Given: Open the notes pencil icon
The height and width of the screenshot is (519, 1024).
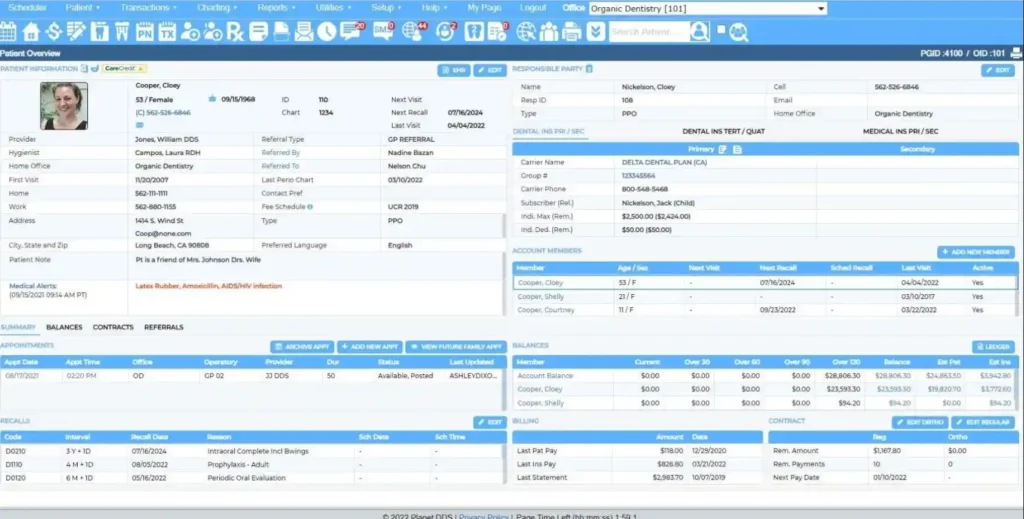Looking at the screenshot, I should (76, 31).
